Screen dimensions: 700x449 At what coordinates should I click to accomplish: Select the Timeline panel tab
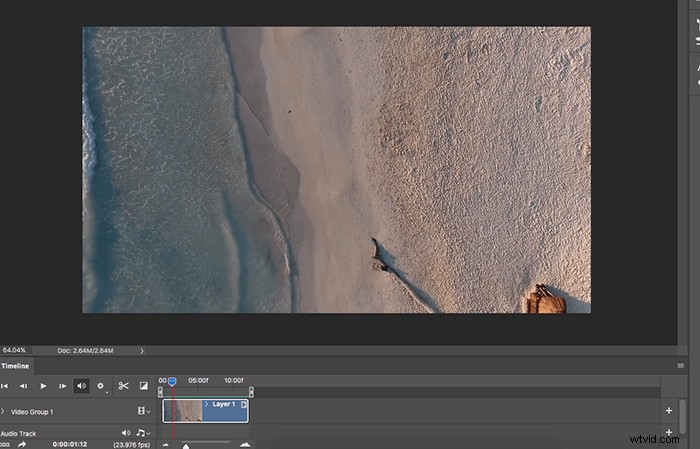point(16,366)
